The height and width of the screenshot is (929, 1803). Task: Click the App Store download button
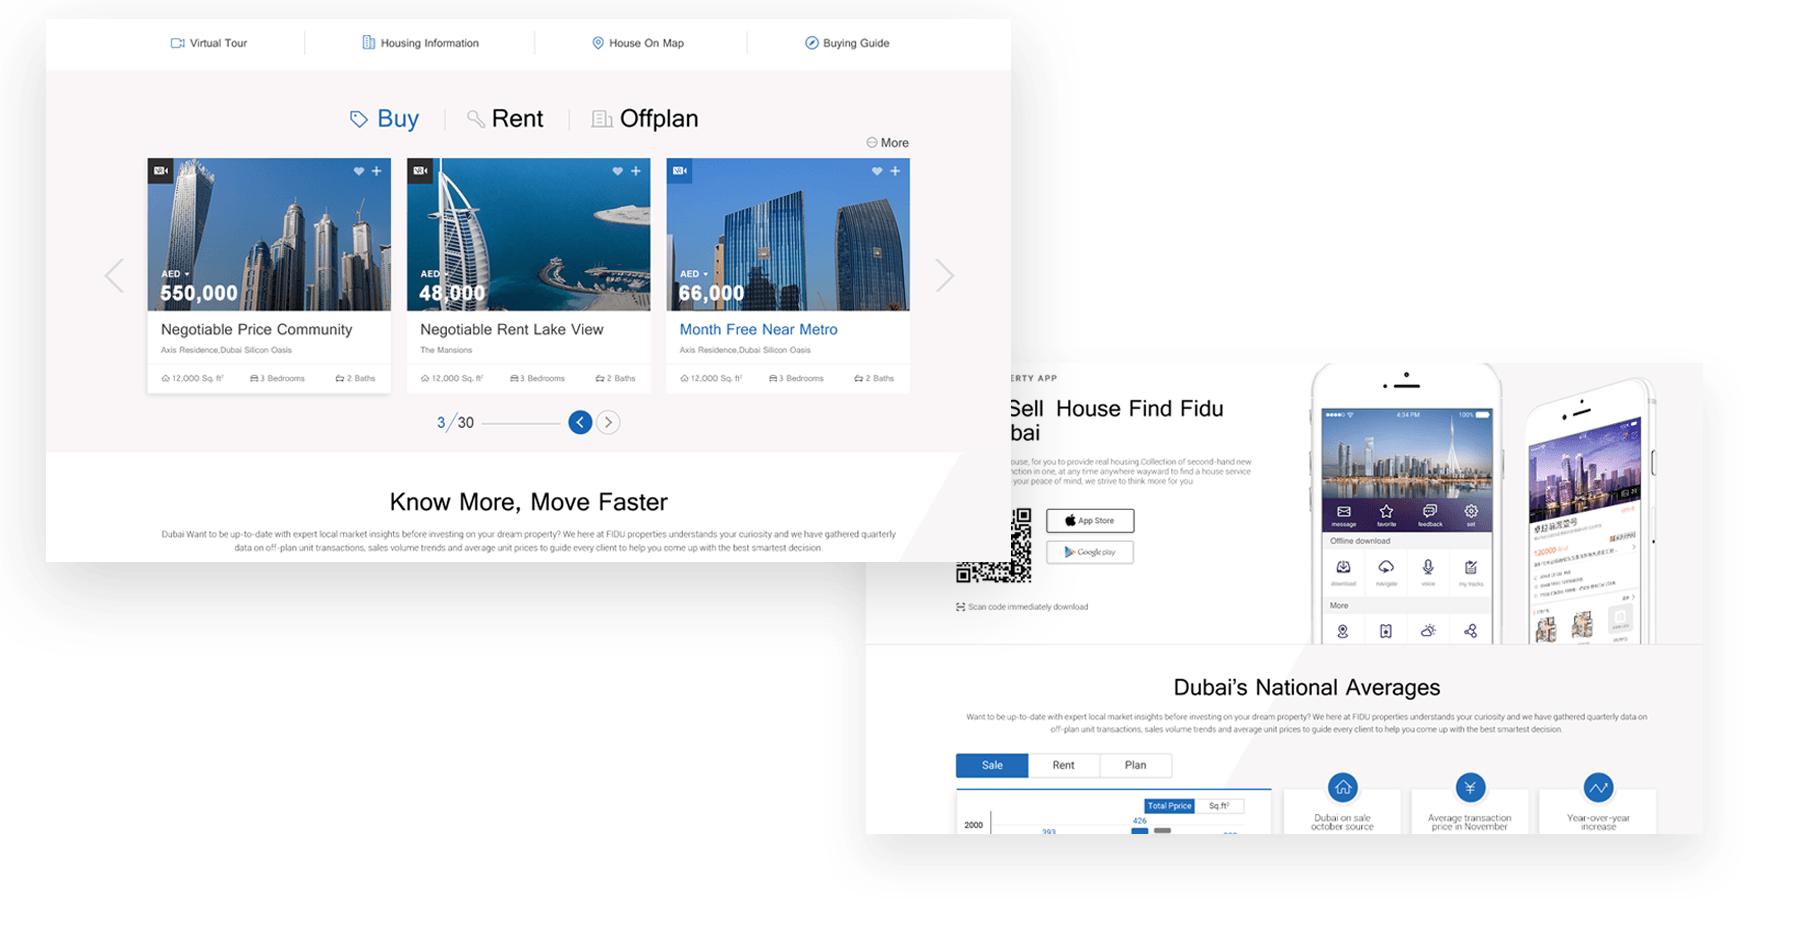1090,521
